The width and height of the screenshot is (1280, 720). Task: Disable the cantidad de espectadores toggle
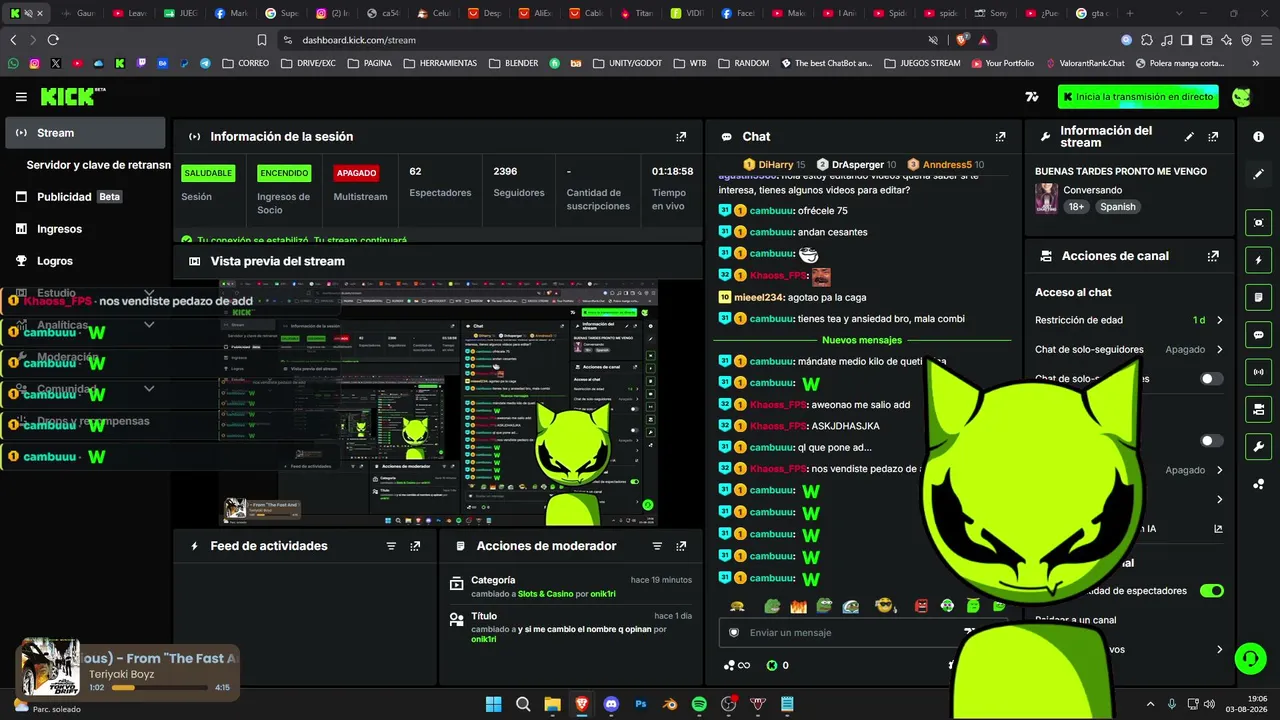click(x=1211, y=591)
